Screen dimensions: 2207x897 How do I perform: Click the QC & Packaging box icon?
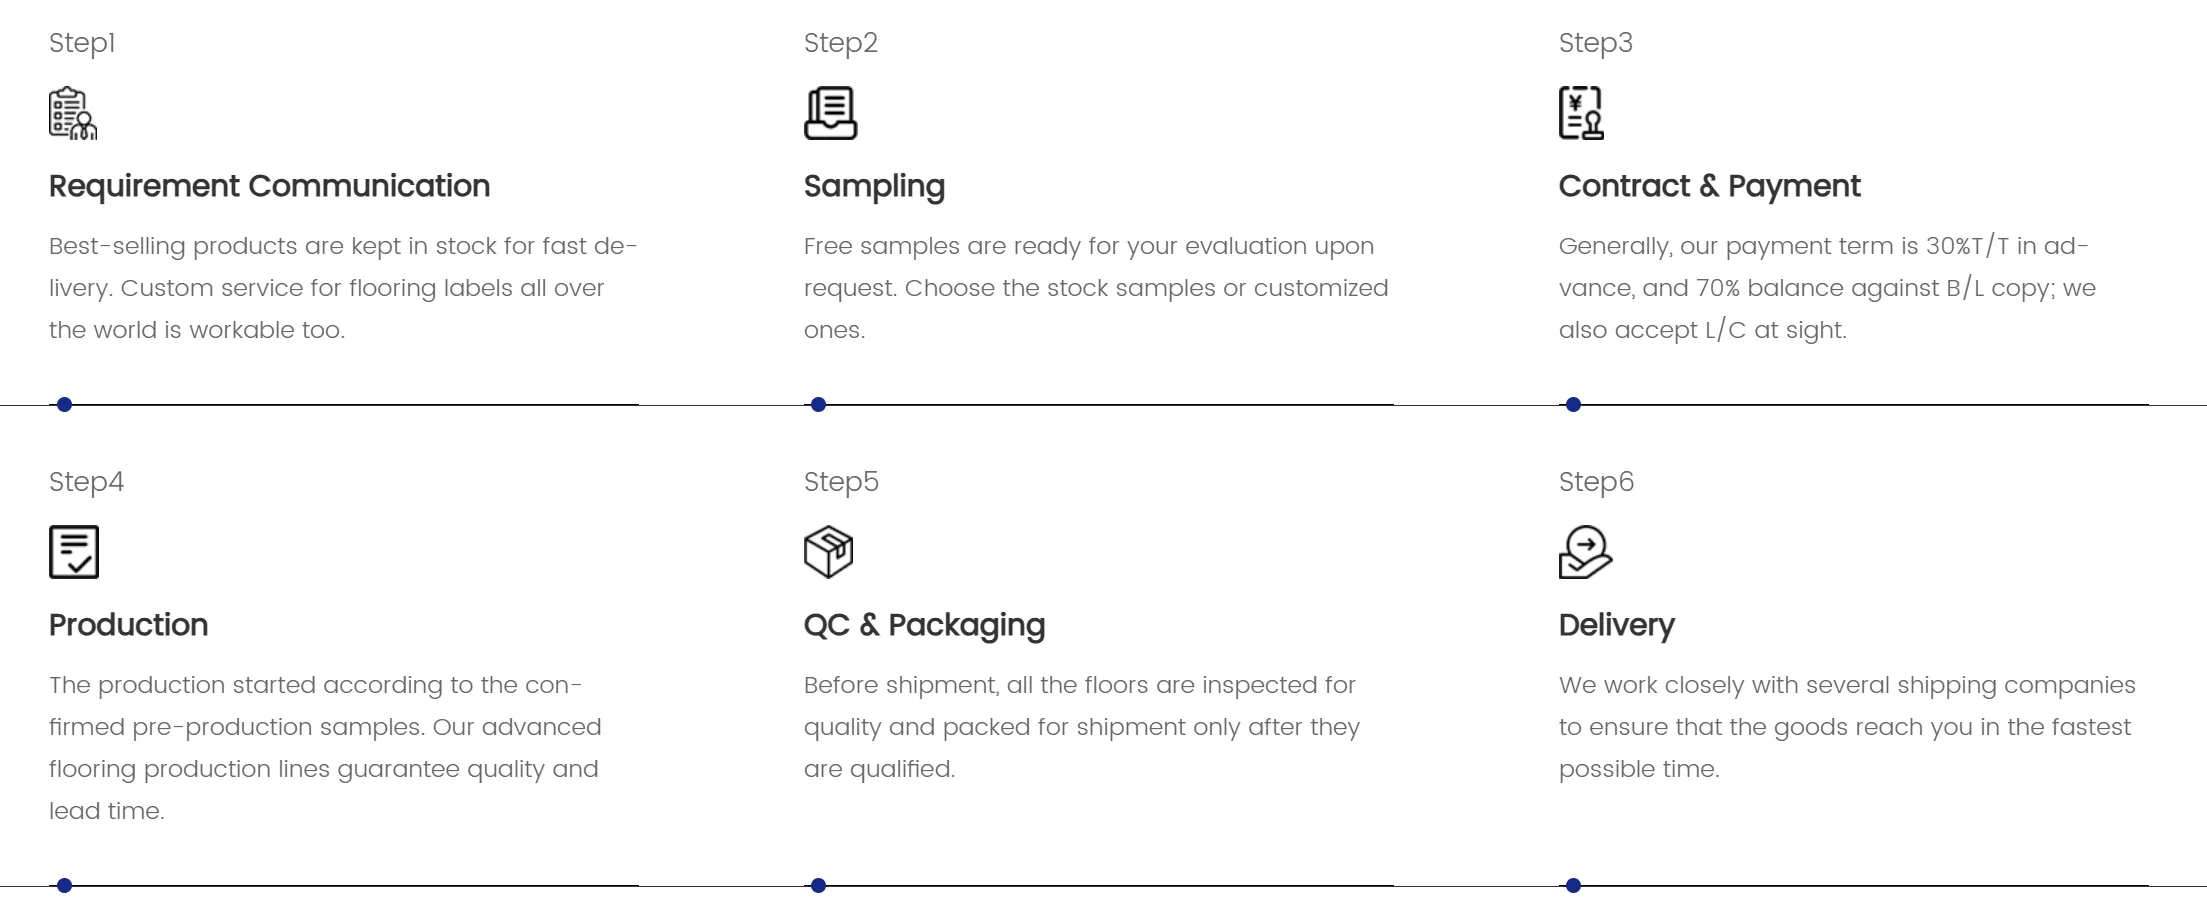pyautogui.click(x=829, y=552)
